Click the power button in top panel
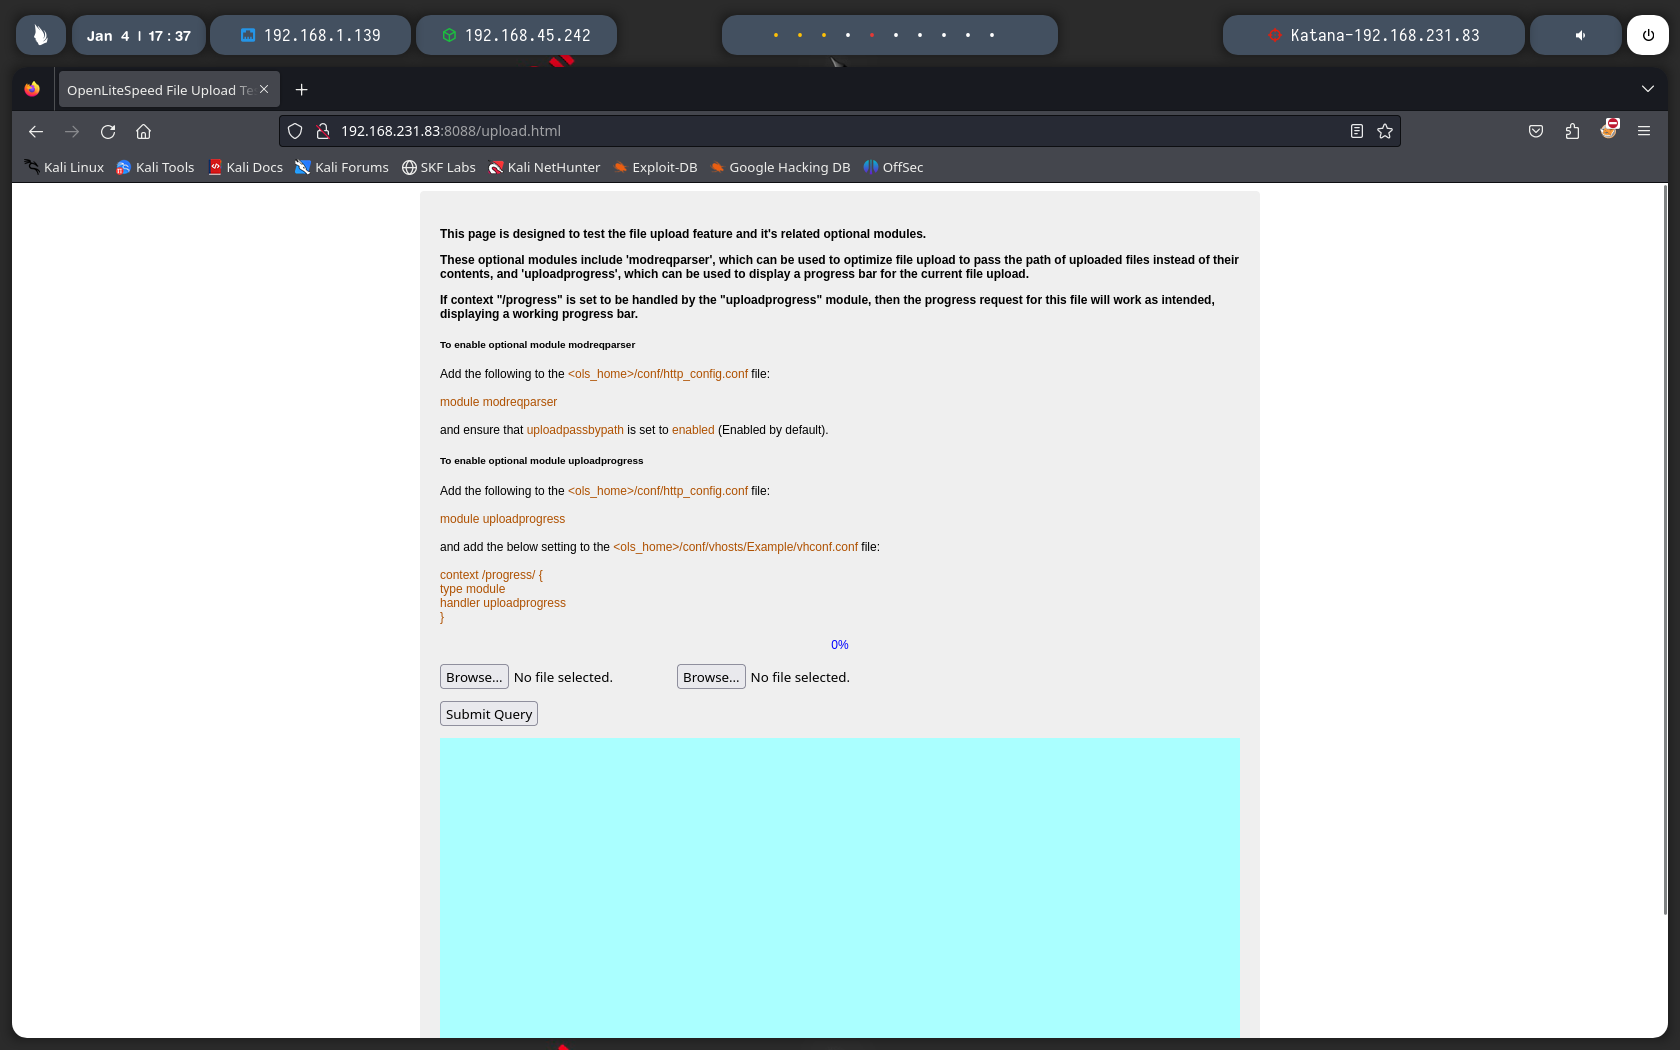Viewport: 1680px width, 1050px height. click(x=1648, y=35)
